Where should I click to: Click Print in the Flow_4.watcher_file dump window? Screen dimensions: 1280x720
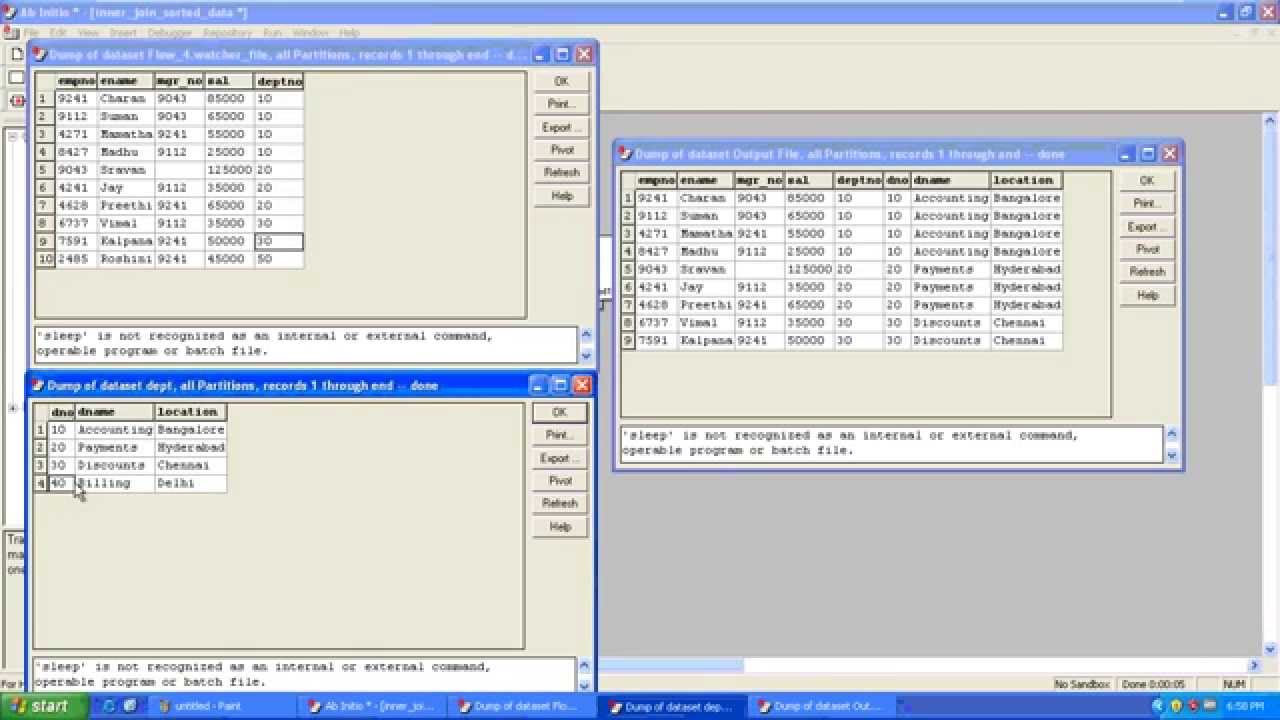click(x=561, y=104)
